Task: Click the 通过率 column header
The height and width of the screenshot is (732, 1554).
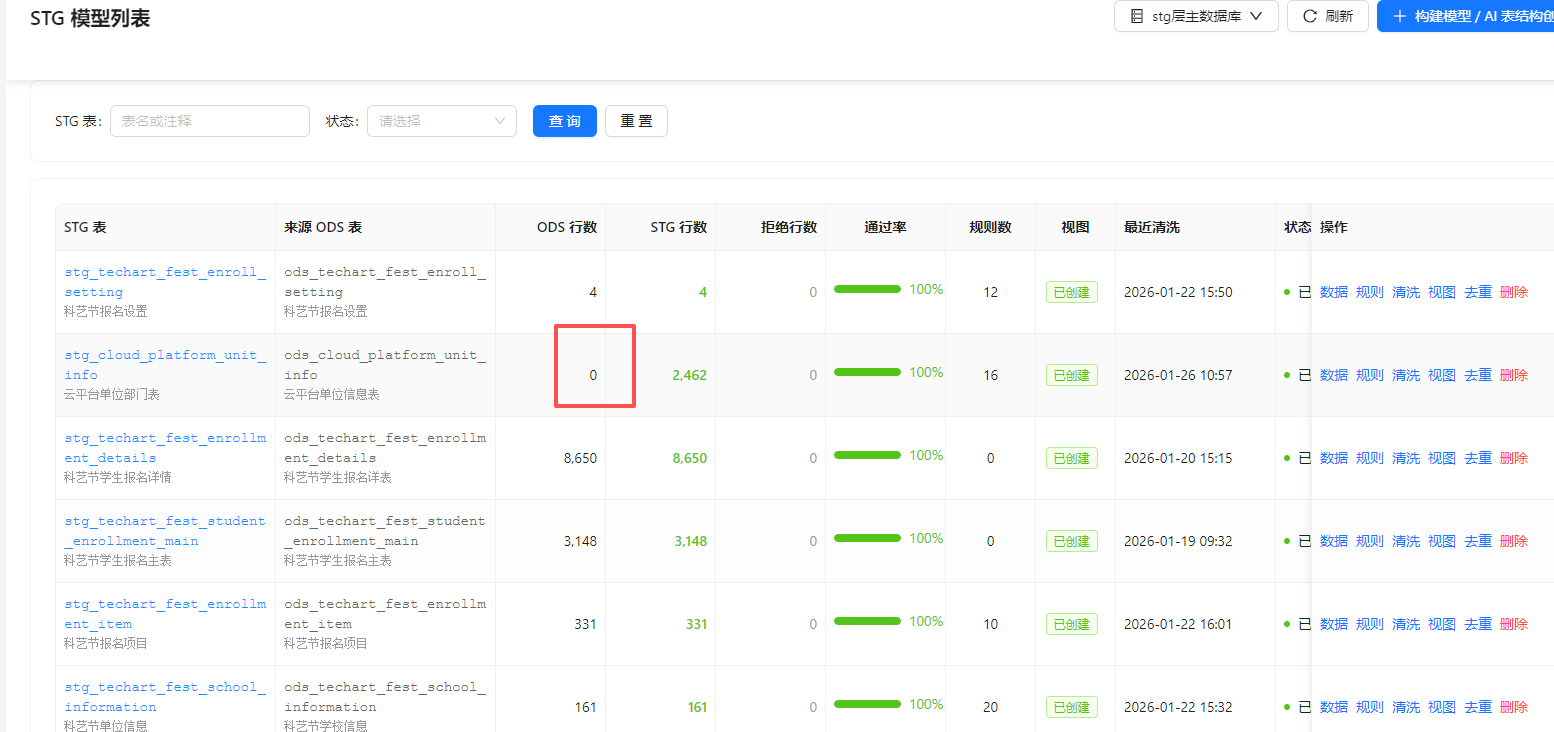Action: pyautogui.click(x=885, y=227)
